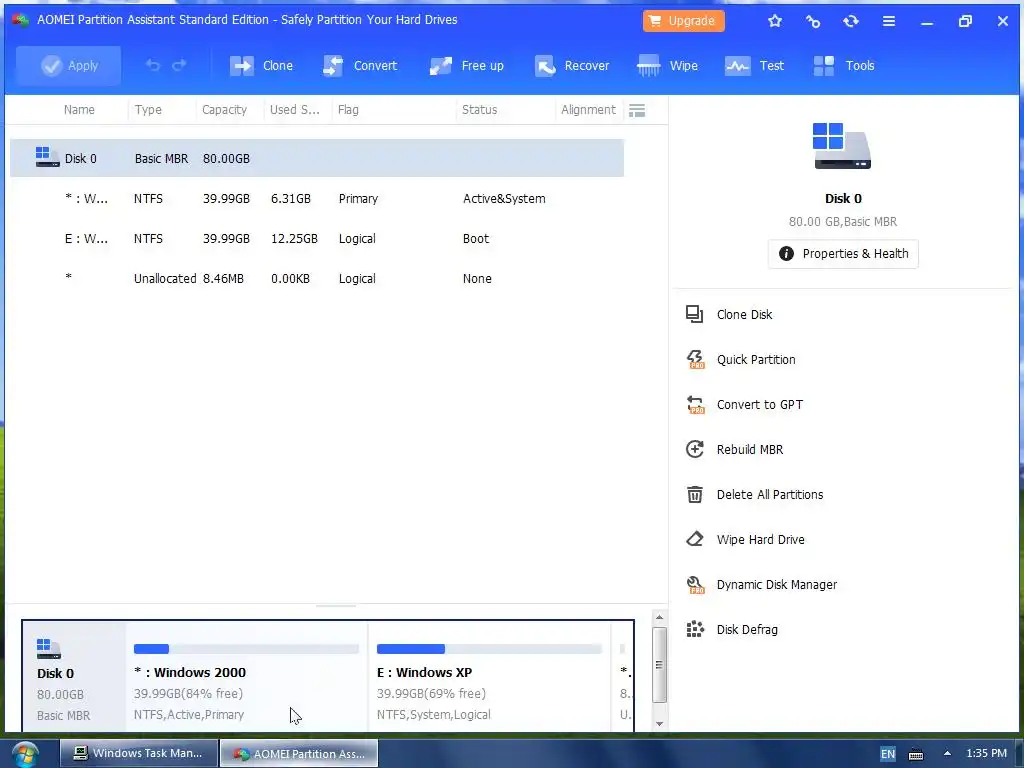Click the key-shaped icon in title bar
The height and width of the screenshot is (768, 1024).
(812, 21)
